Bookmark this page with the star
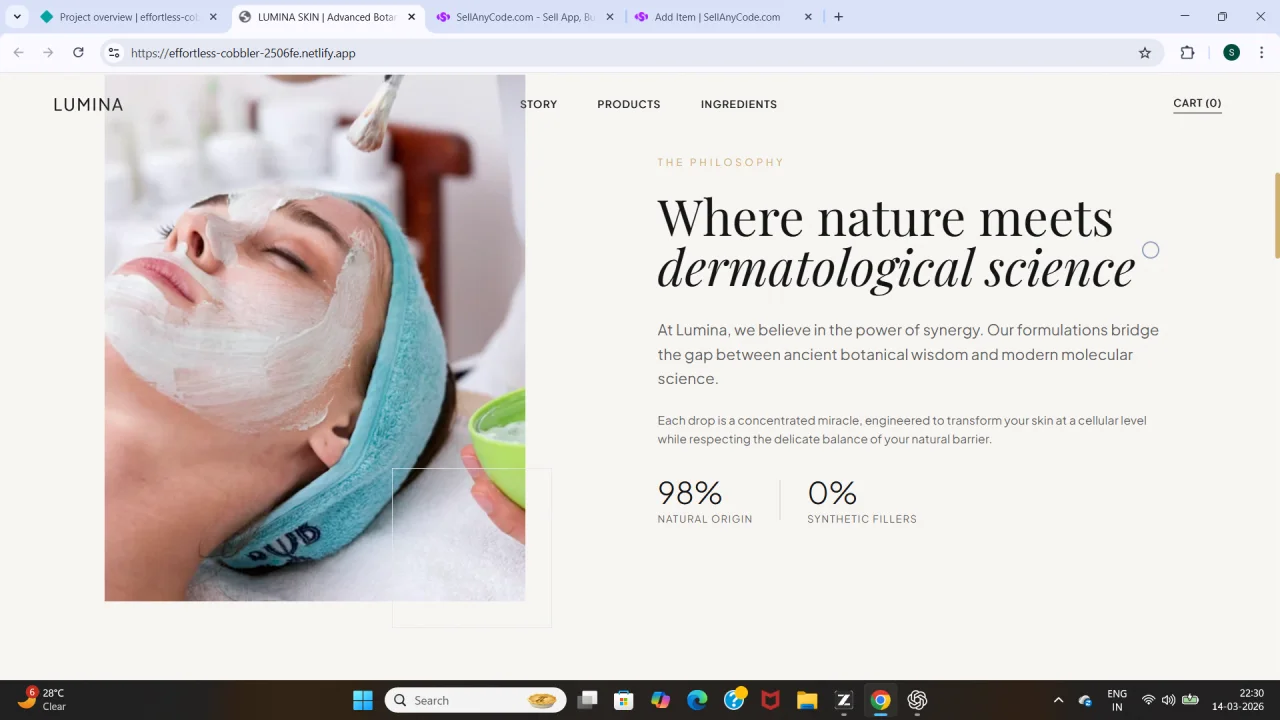Screen dimensions: 1280x720 (1145, 53)
